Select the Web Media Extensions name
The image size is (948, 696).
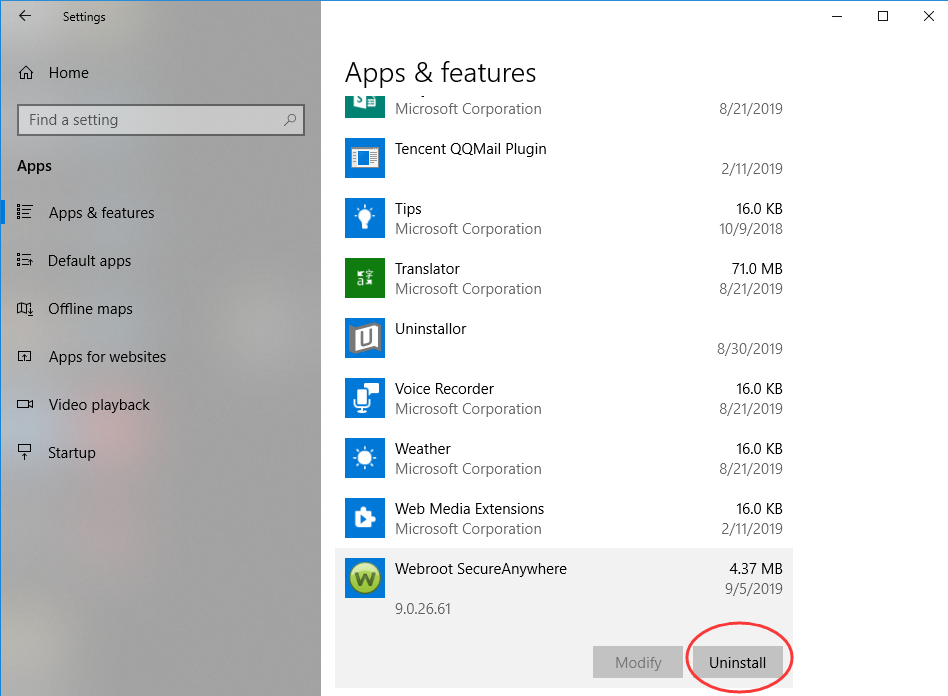tap(470, 509)
